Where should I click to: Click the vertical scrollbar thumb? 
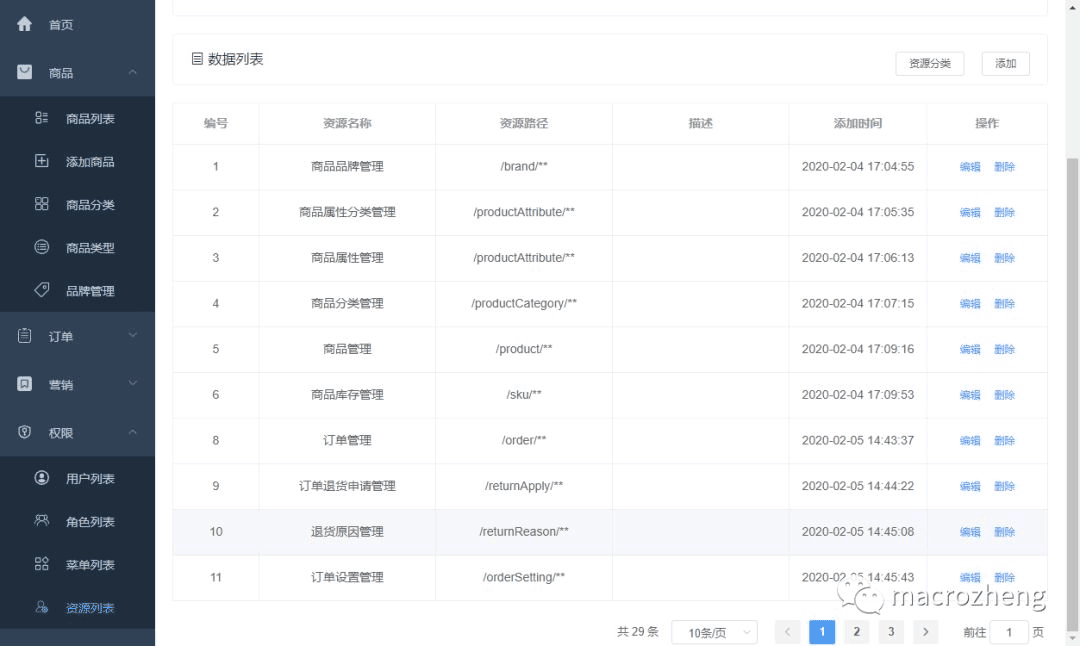(x=1072, y=393)
